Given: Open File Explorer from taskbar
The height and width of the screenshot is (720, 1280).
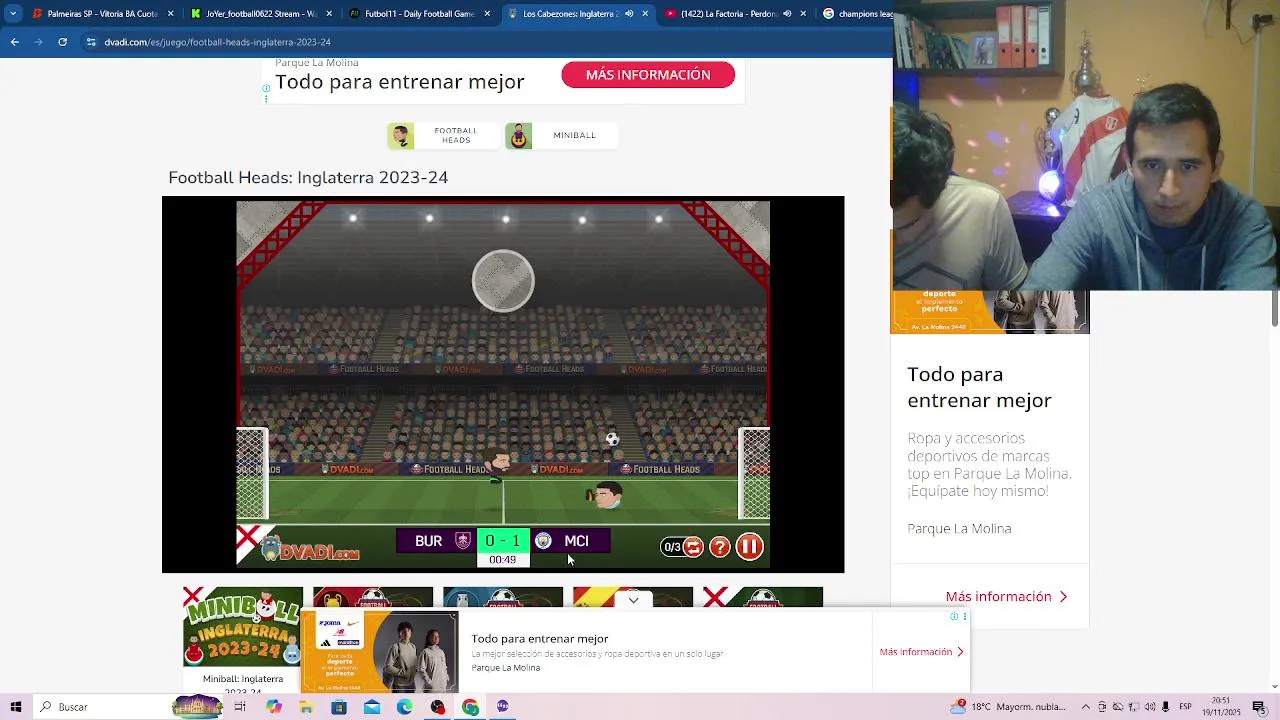Looking at the screenshot, I should (x=306, y=707).
